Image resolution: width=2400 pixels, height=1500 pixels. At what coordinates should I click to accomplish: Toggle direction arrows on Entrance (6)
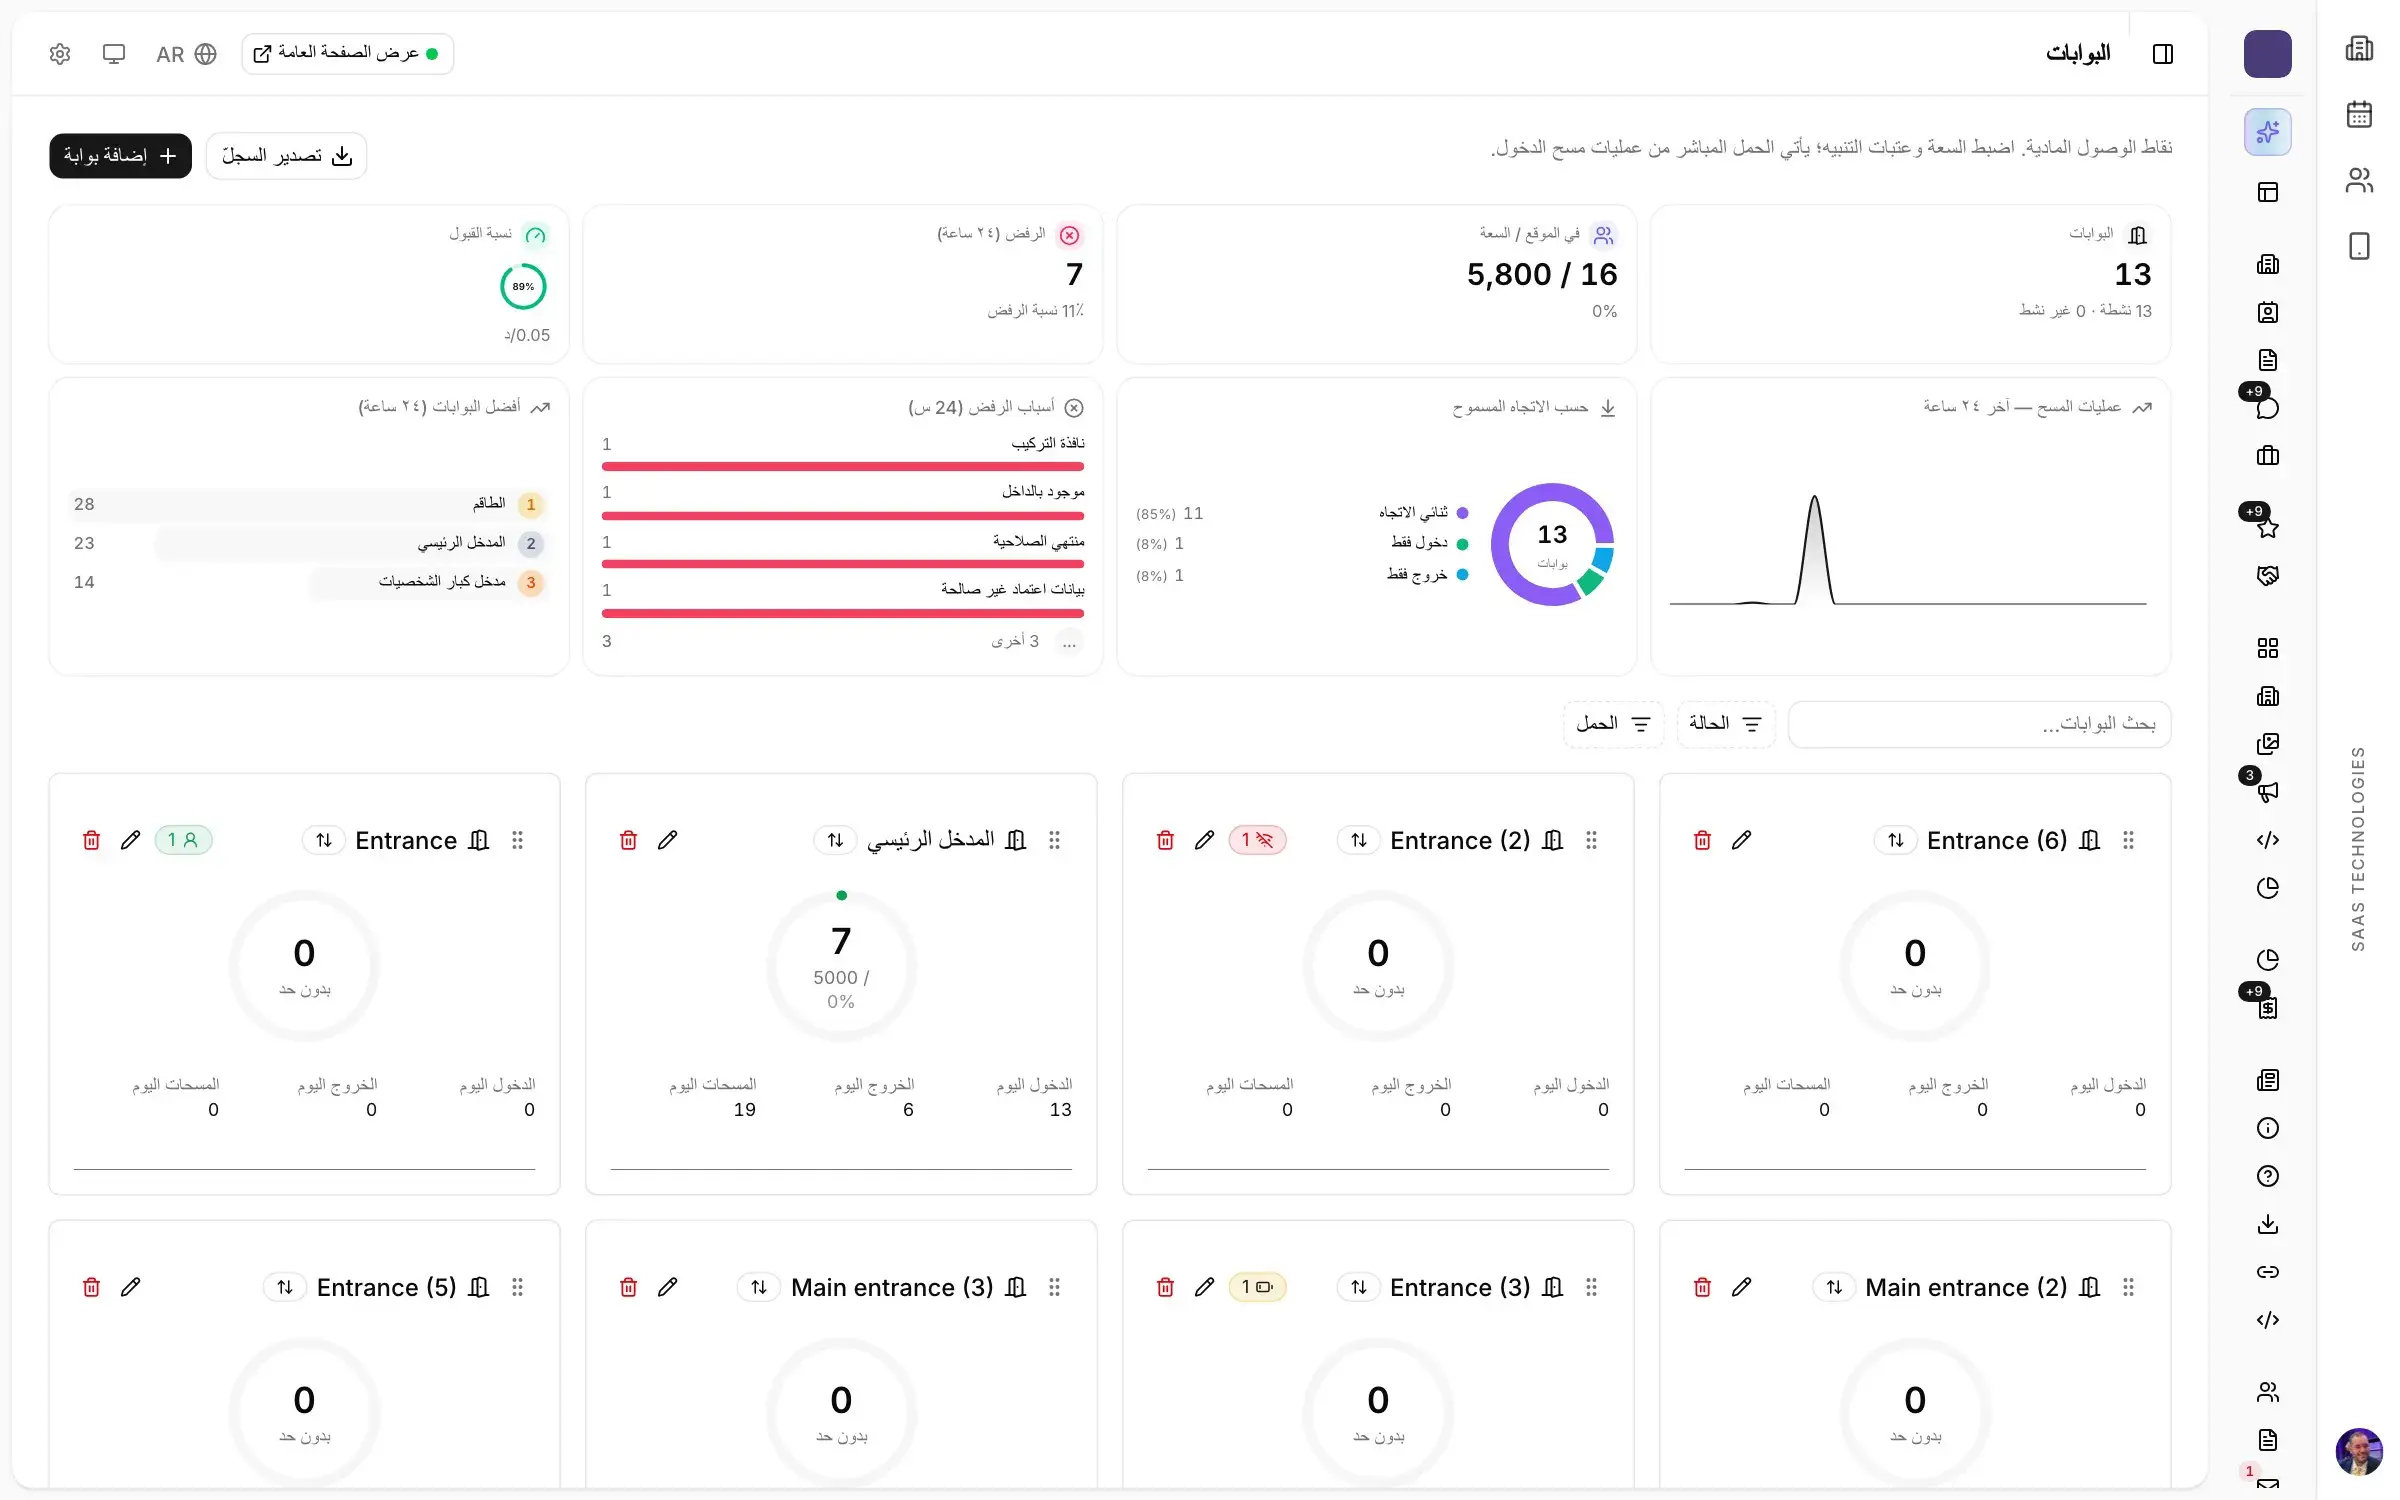1895,840
